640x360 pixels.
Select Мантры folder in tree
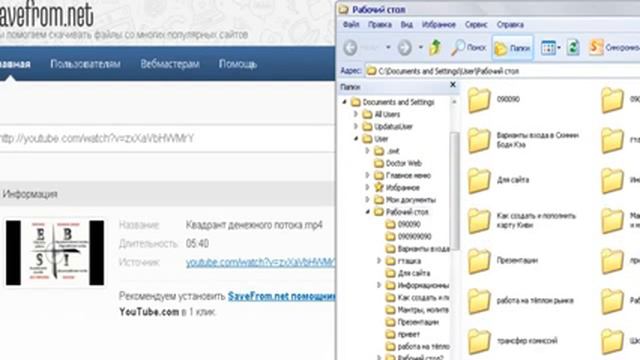(x=417, y=310)
